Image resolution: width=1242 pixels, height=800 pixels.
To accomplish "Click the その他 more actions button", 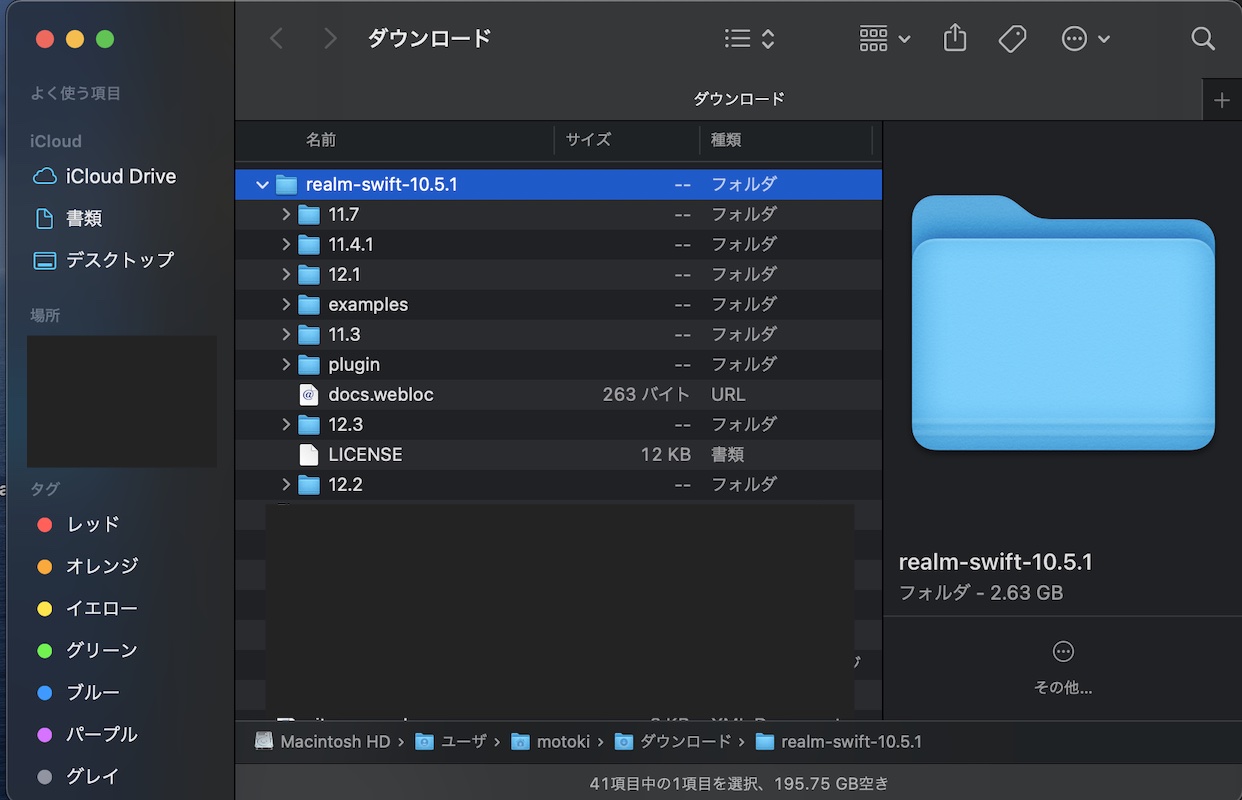I will [1063, 667].
